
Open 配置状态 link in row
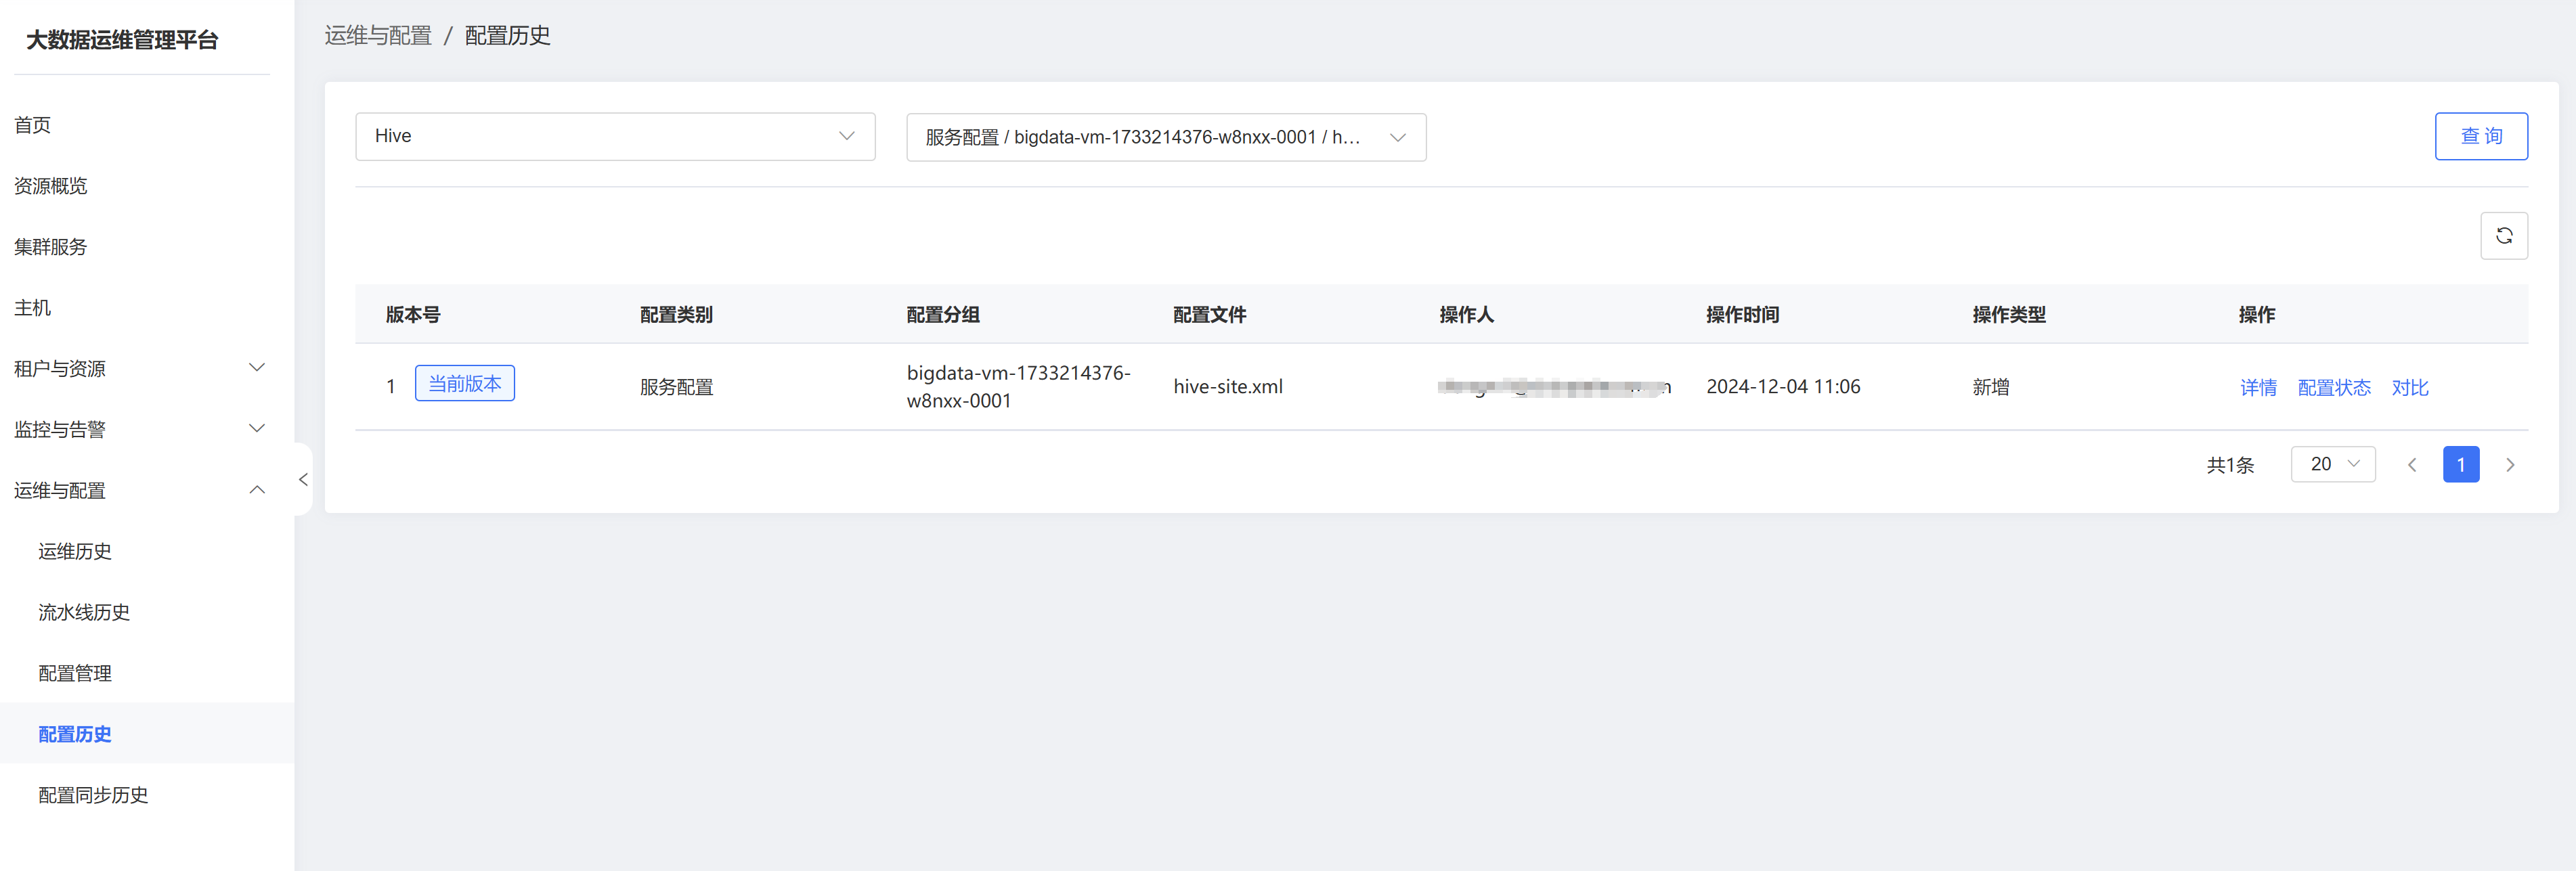click(2333, 387)
